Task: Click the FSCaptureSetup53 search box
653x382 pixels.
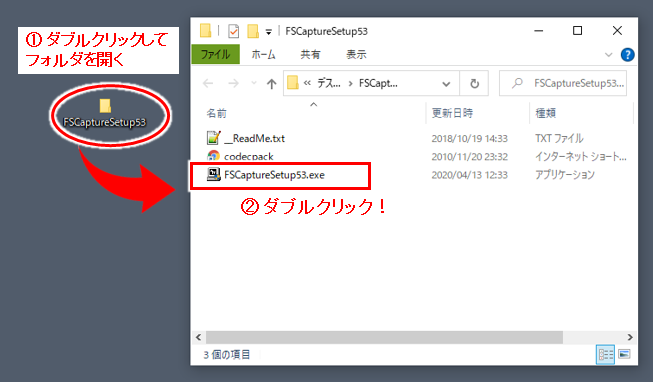Action: point(563,84)
